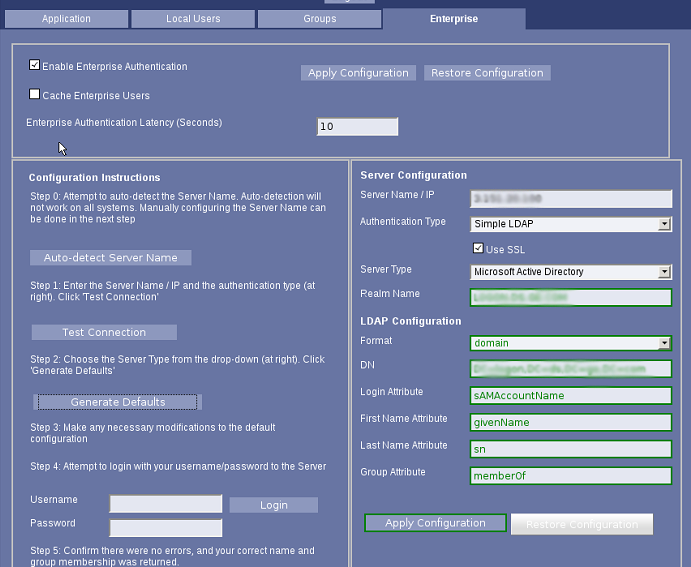
Task: Enable the Cache Enterprise Users checkbox
Action: pos(35,96)
